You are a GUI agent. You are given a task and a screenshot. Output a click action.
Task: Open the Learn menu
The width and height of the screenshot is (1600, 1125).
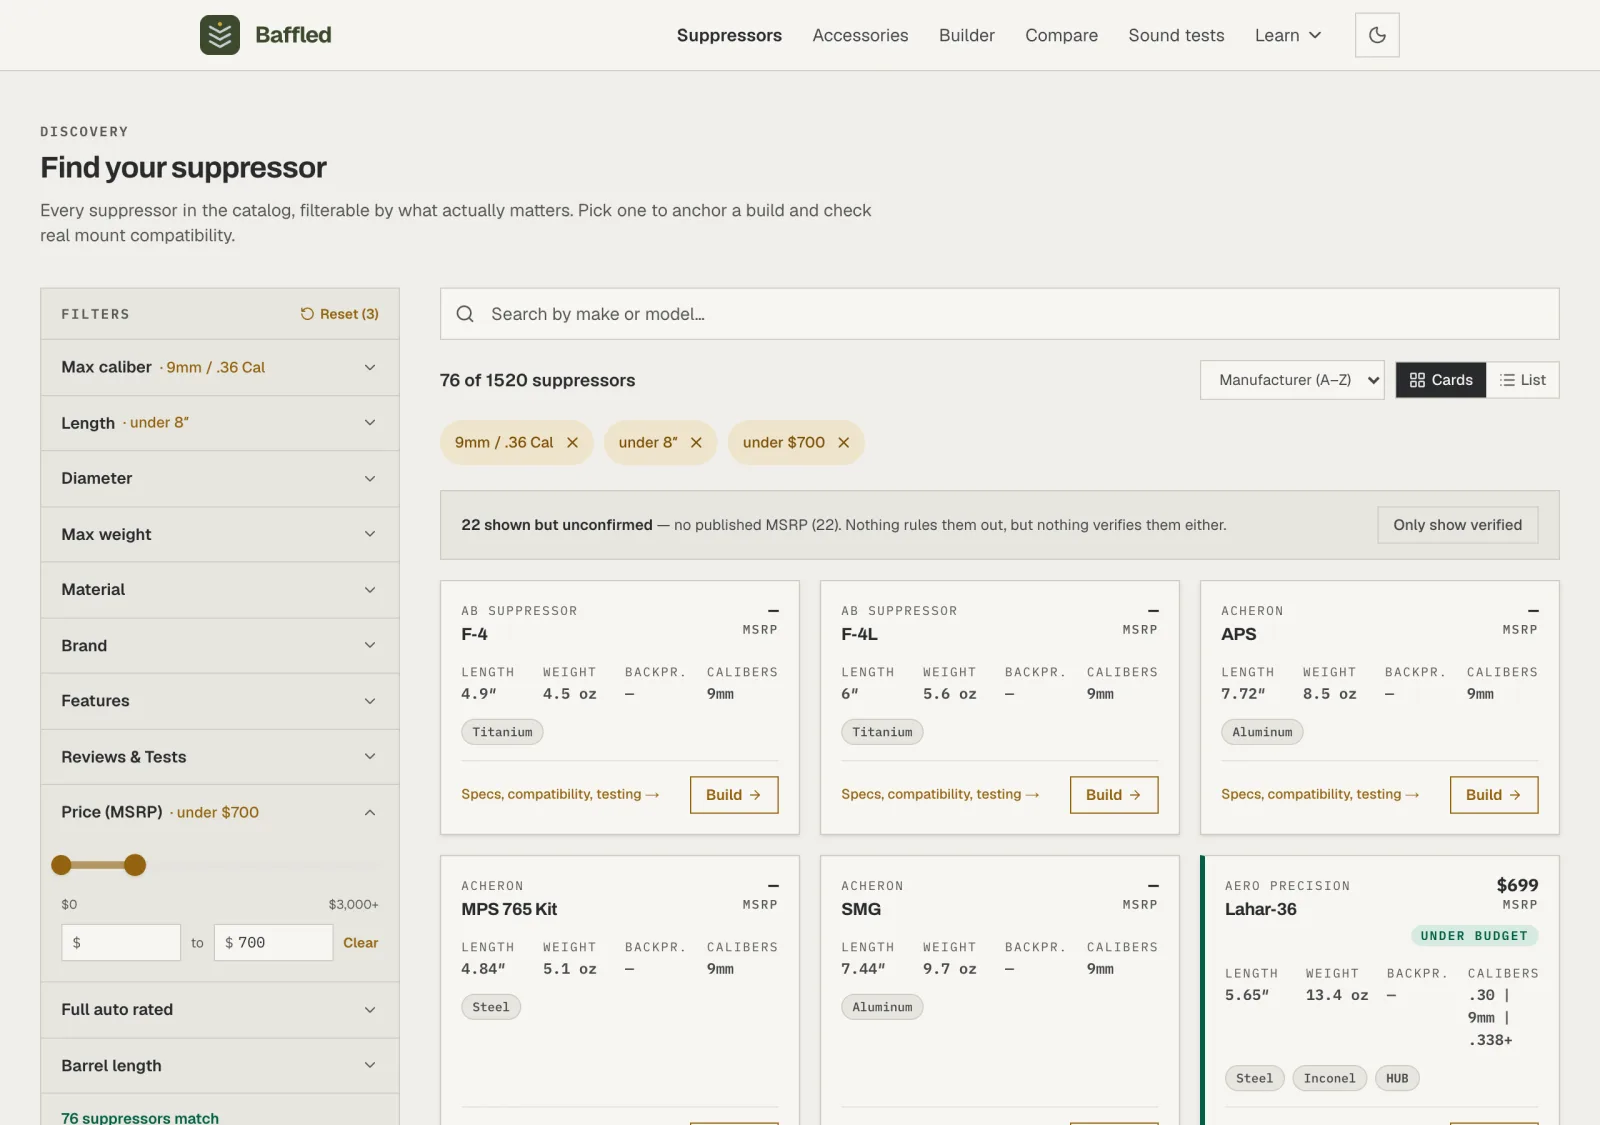pyautogui.click(x=1288, y=35)
